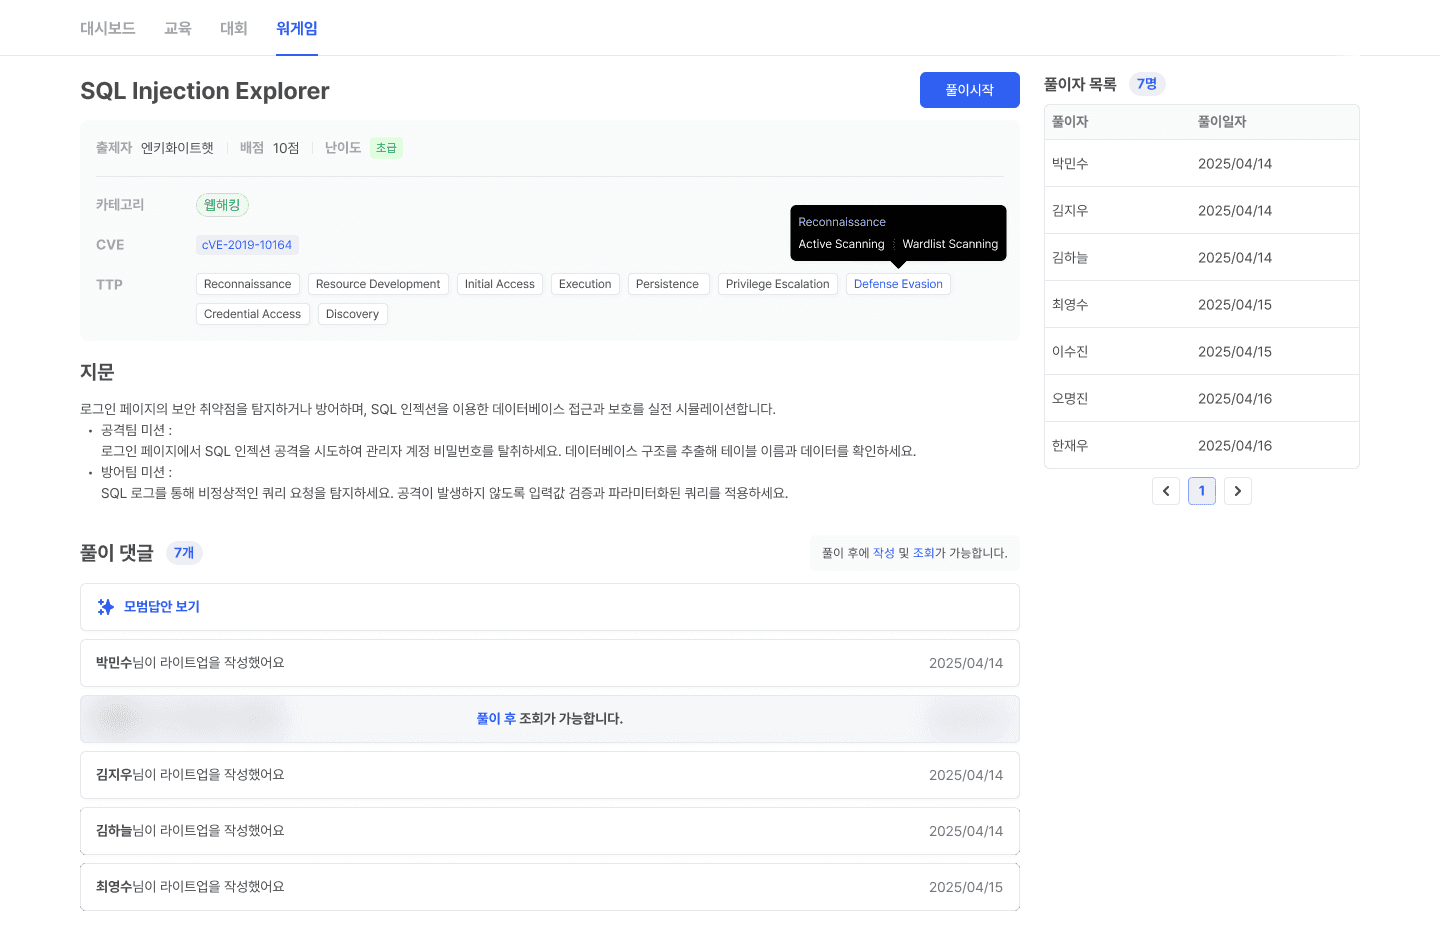Click the 풀이시작 button
The width and height of the screenshot is (1440, 927).
tap(970, 90)
